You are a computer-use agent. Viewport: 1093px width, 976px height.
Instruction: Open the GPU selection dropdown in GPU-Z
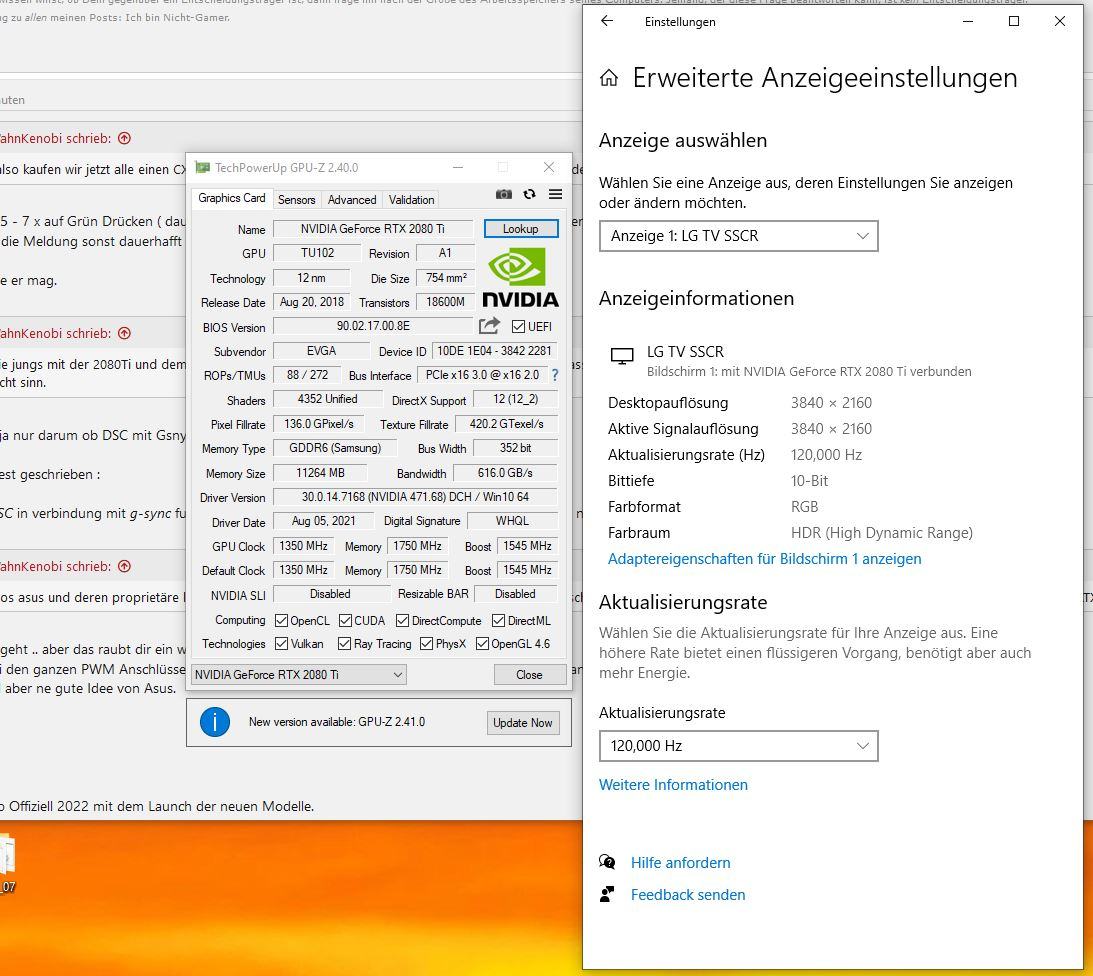click(298, 674)
